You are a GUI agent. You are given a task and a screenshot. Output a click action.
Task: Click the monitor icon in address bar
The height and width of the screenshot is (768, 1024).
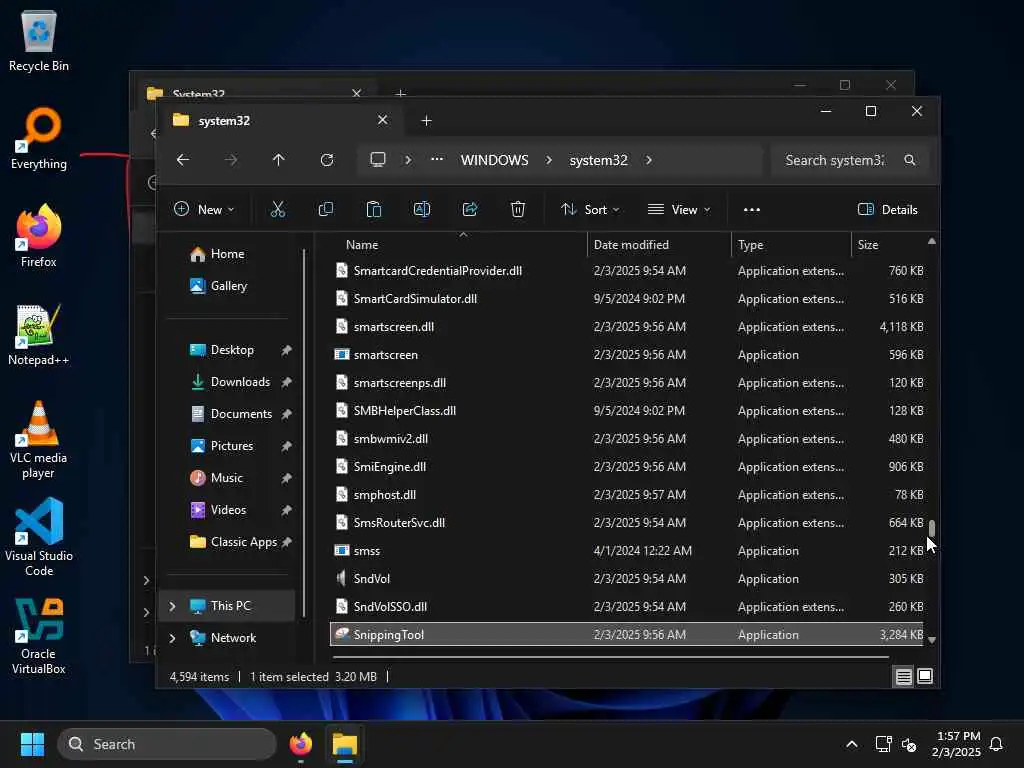click(x=377, y=159)
